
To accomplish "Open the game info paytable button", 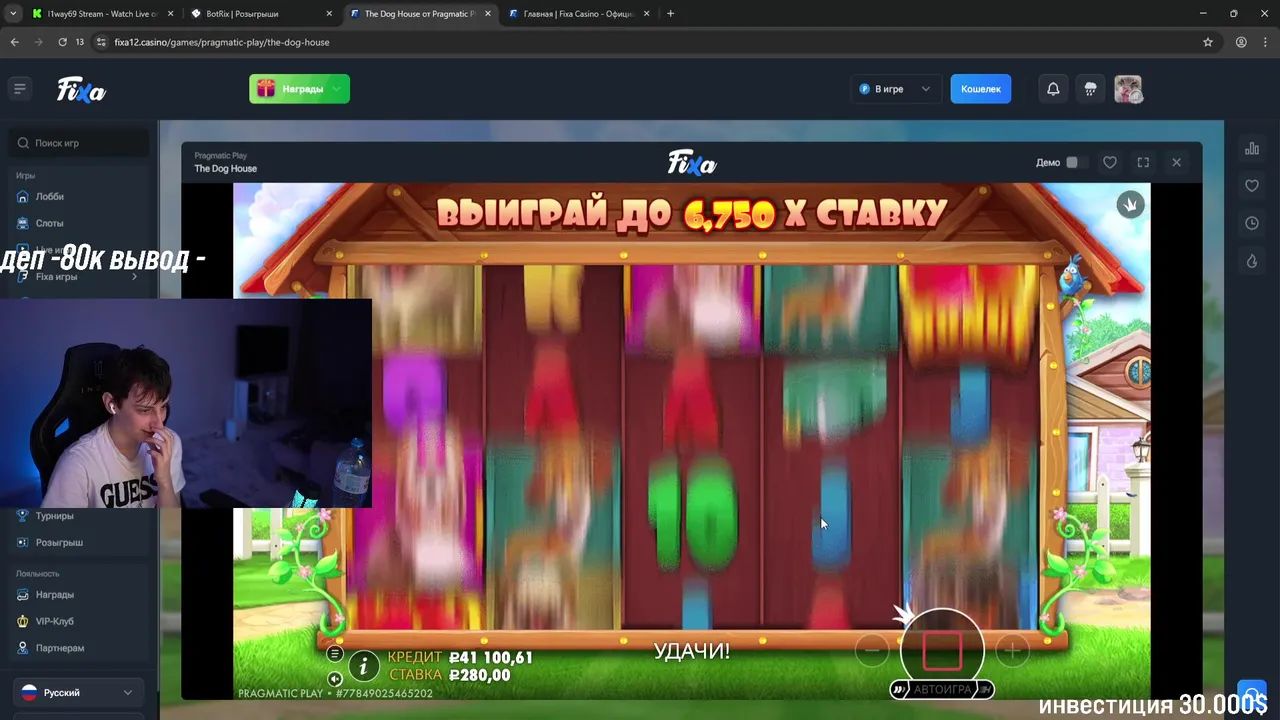I will click(x=364, y=666).
